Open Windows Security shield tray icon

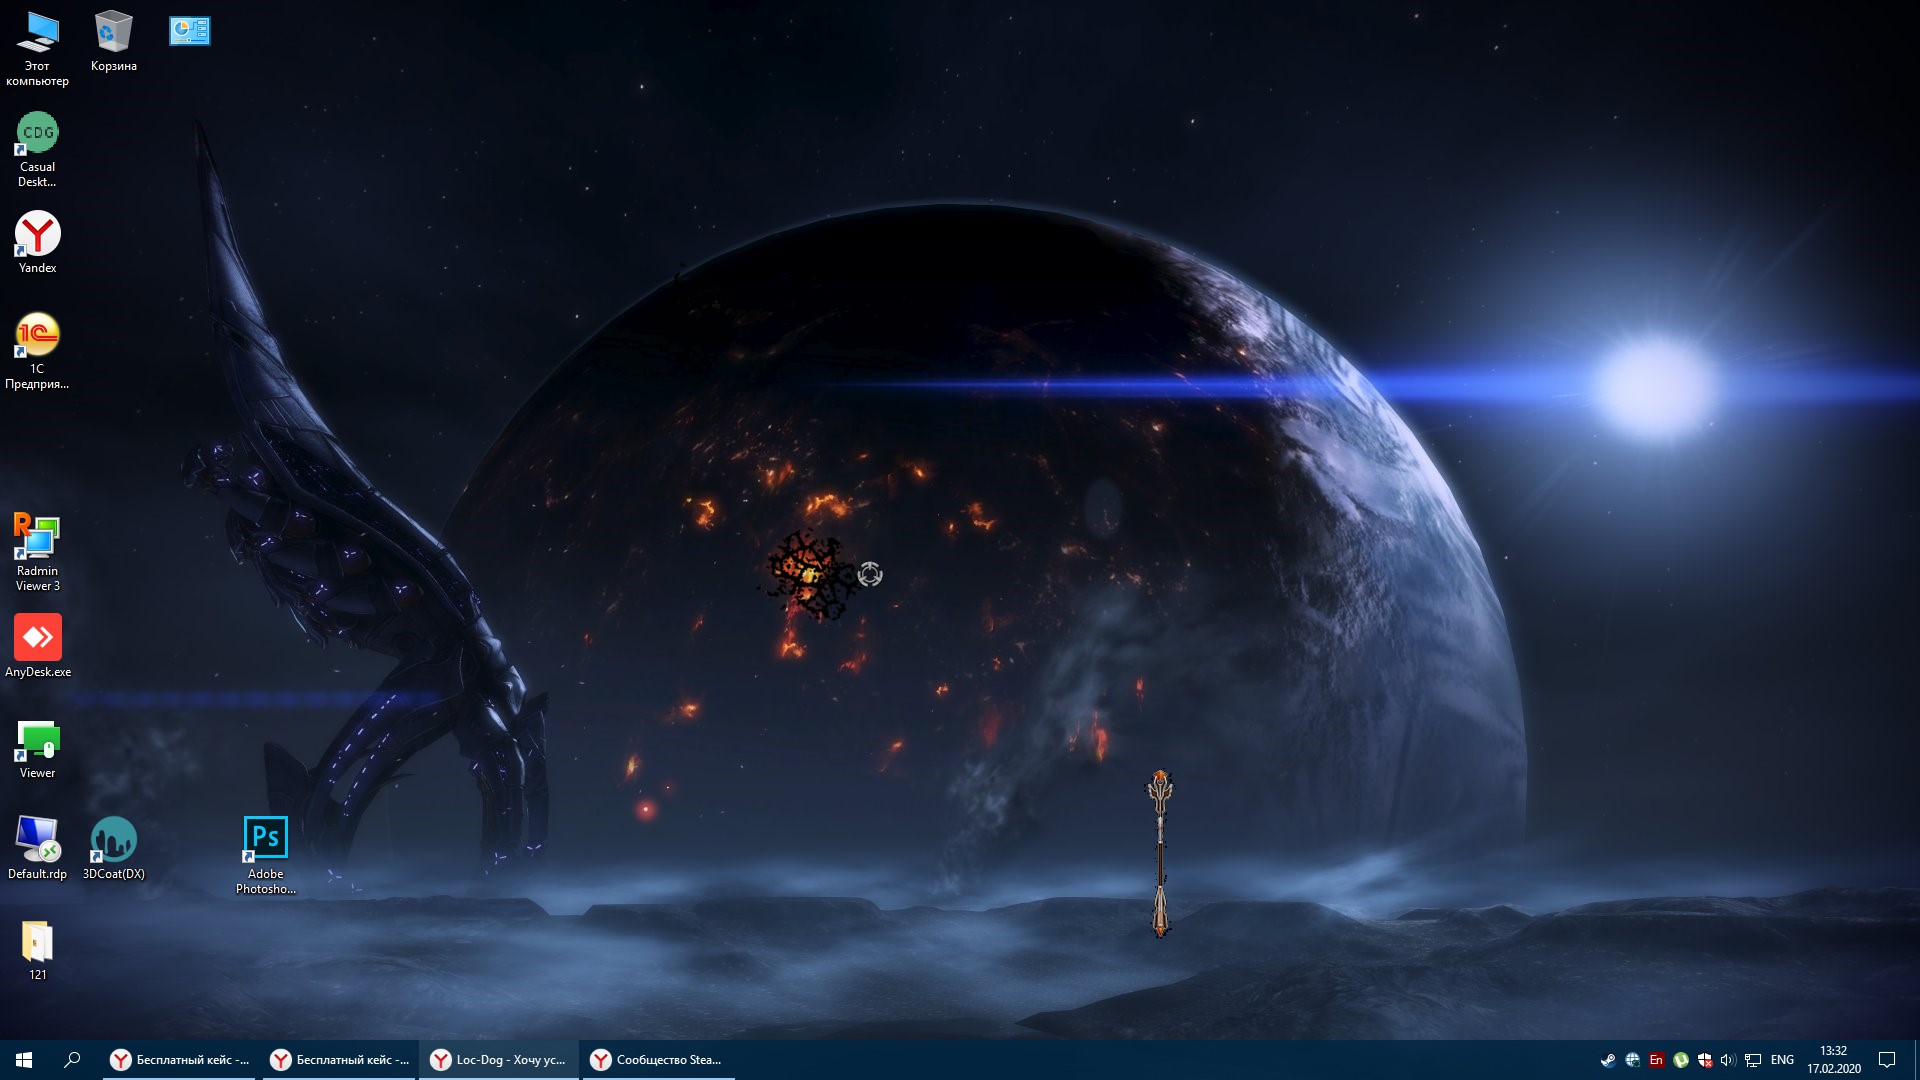[1705, 1060]
